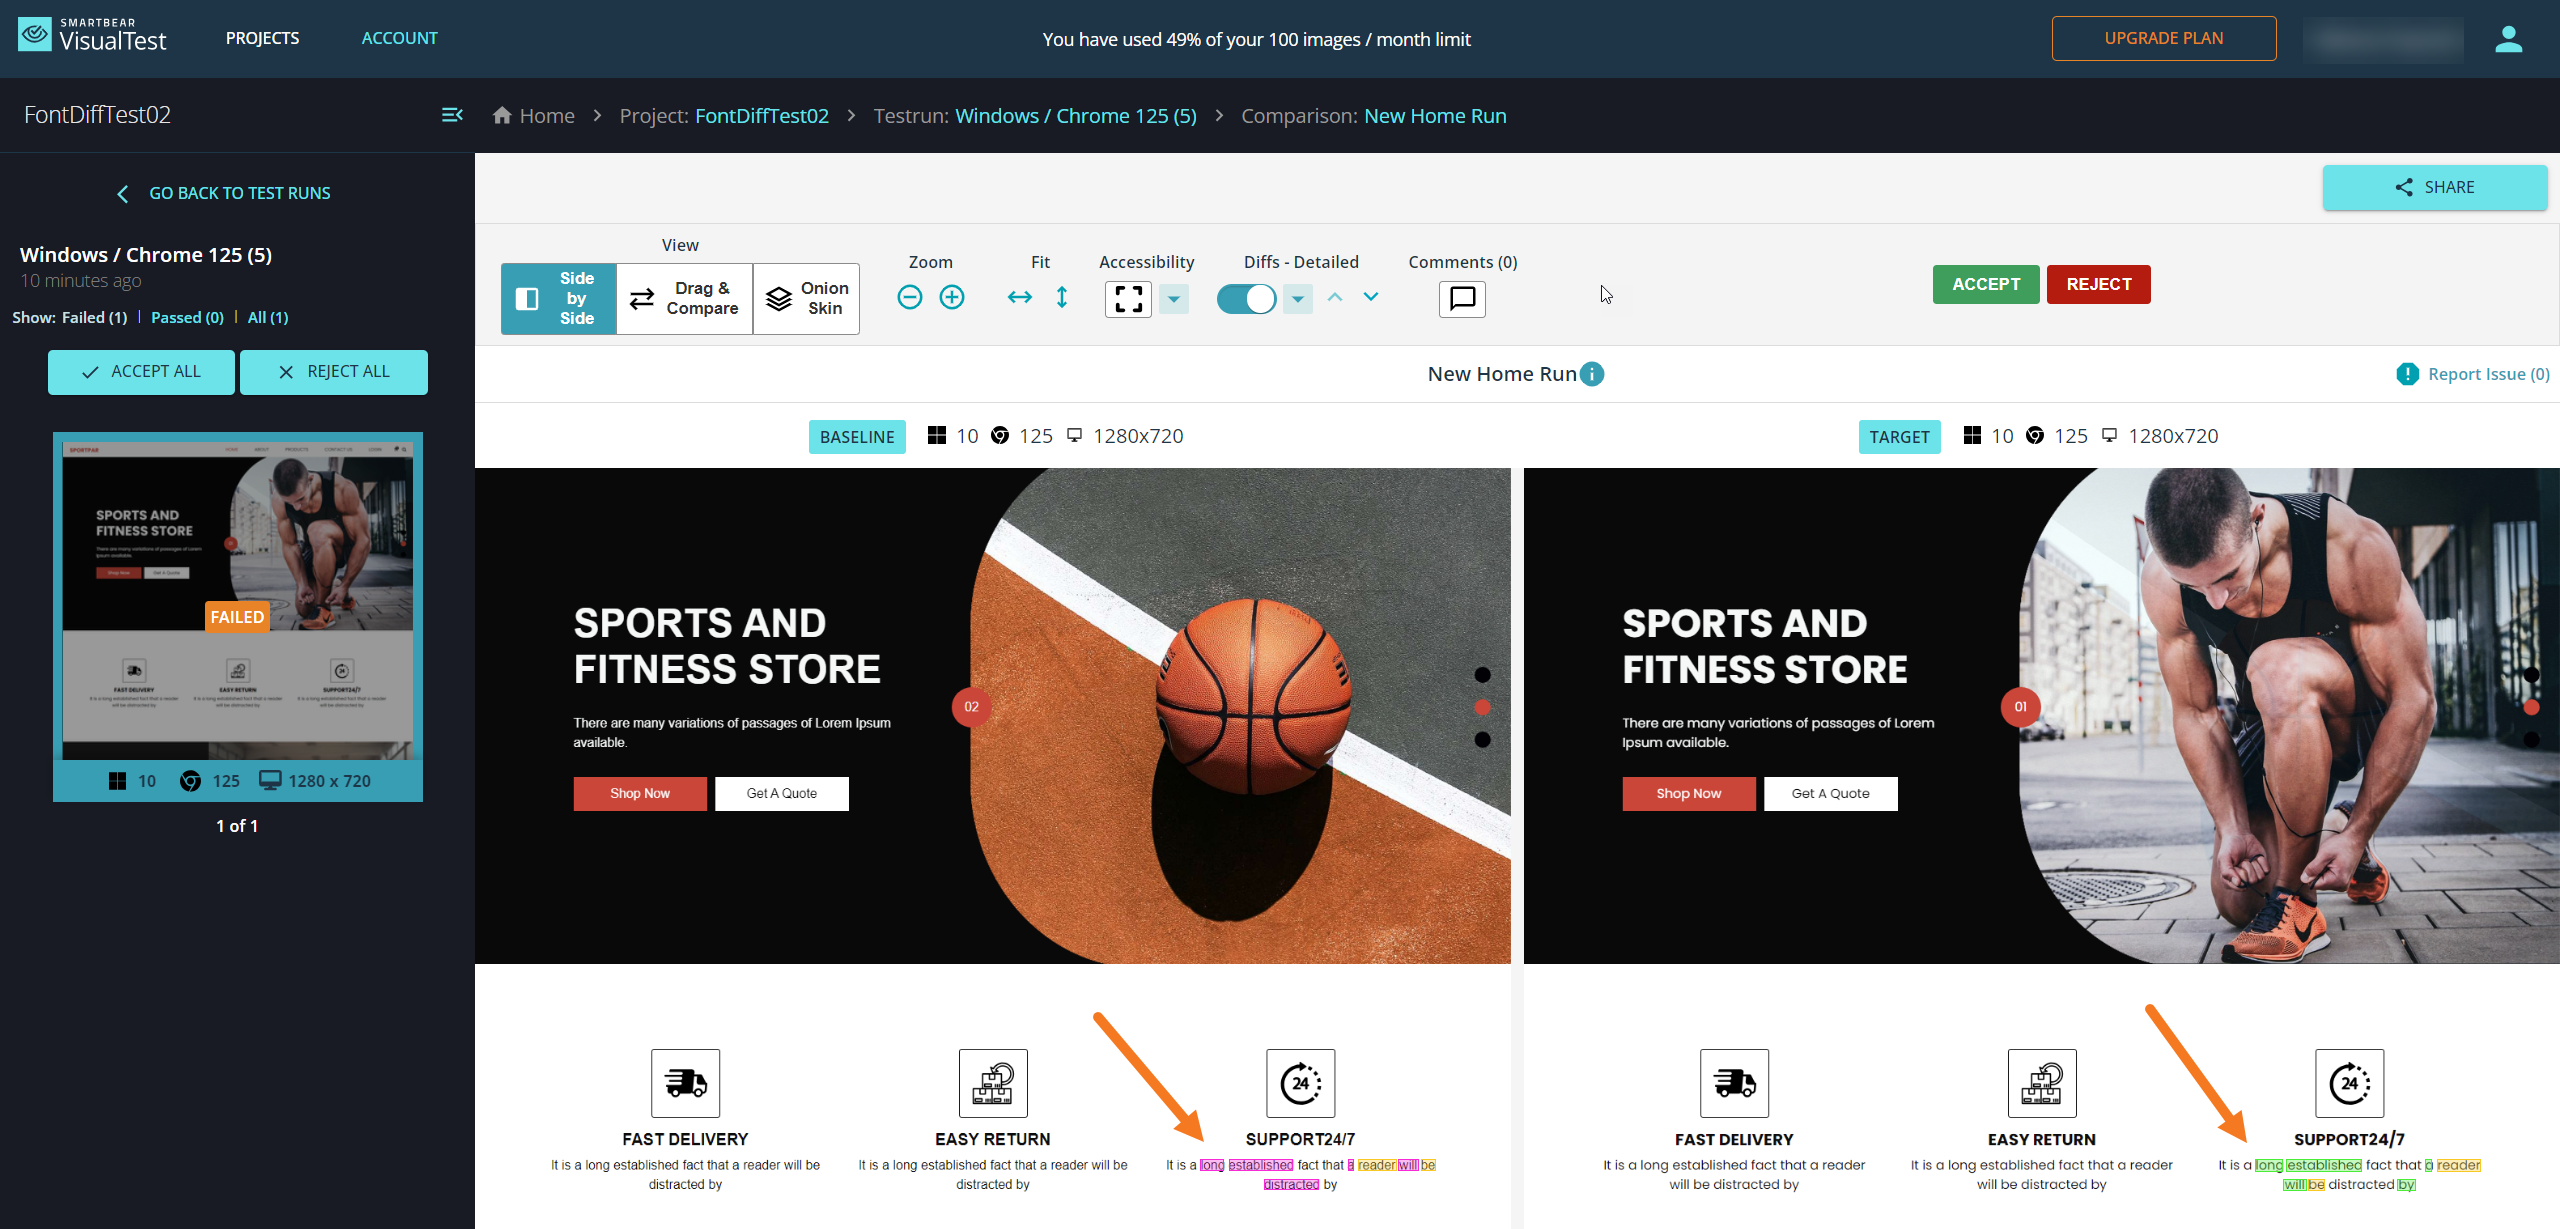The width and height of the screenshot is (2560, 1229).
Task: Switch to Side by Side view
Action: coord(558,298)
